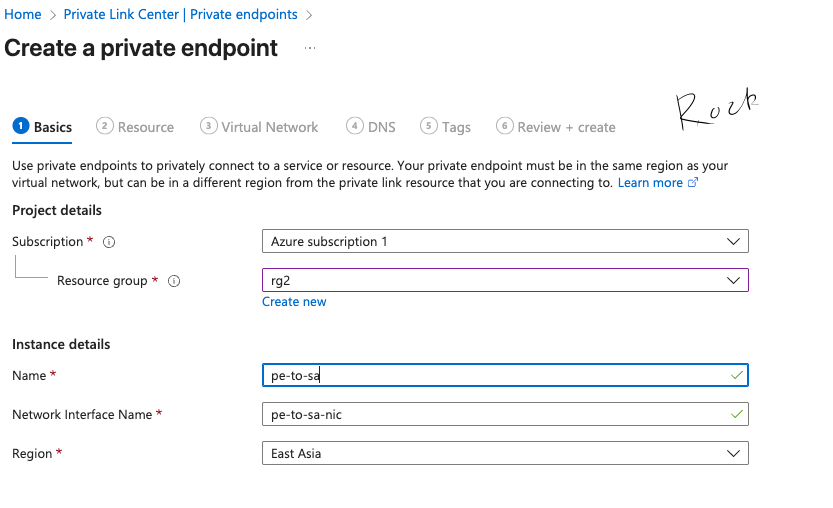Open the Virtual Network tab
The width and height of the screenshot is (833, 508).
[x=269, y=127]
